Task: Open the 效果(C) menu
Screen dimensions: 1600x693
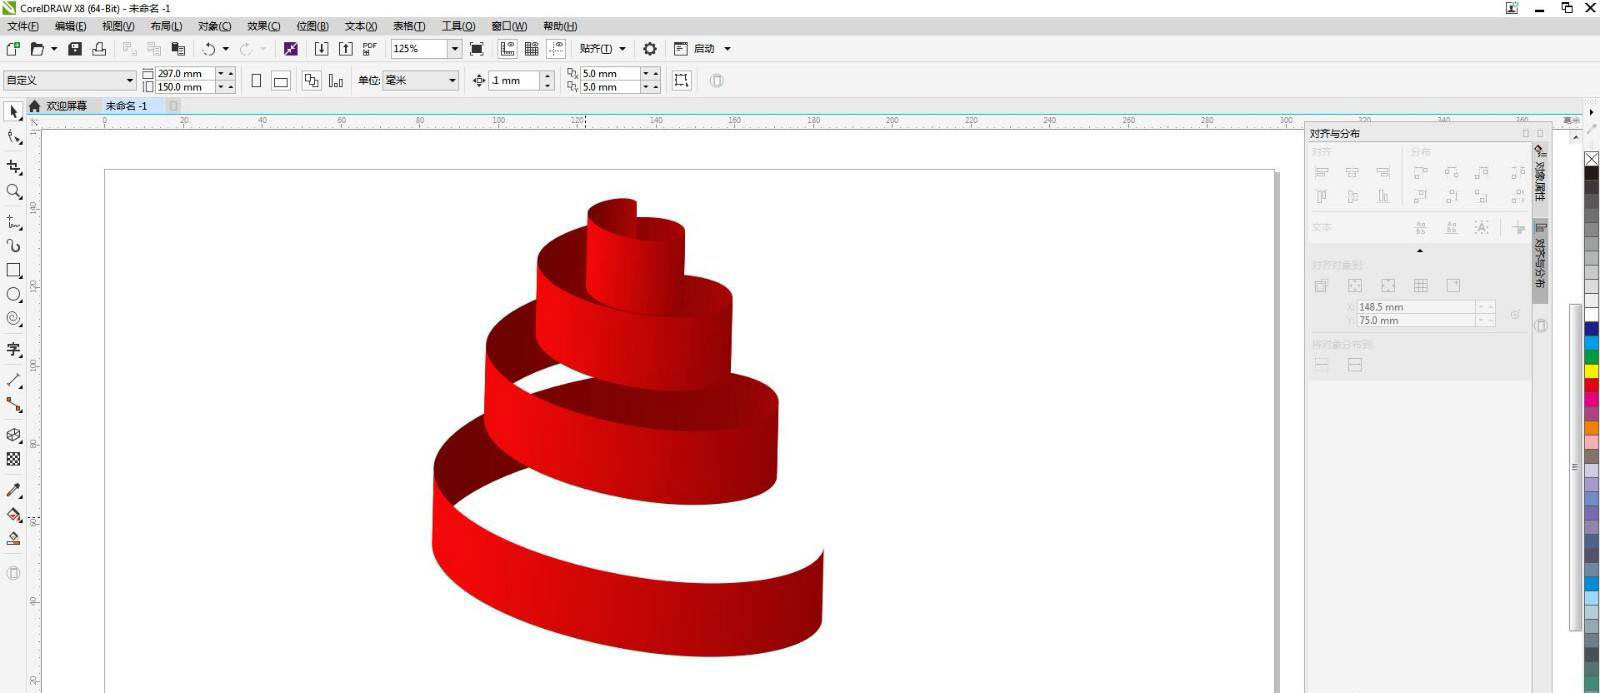Action: (x=263, y=26)
